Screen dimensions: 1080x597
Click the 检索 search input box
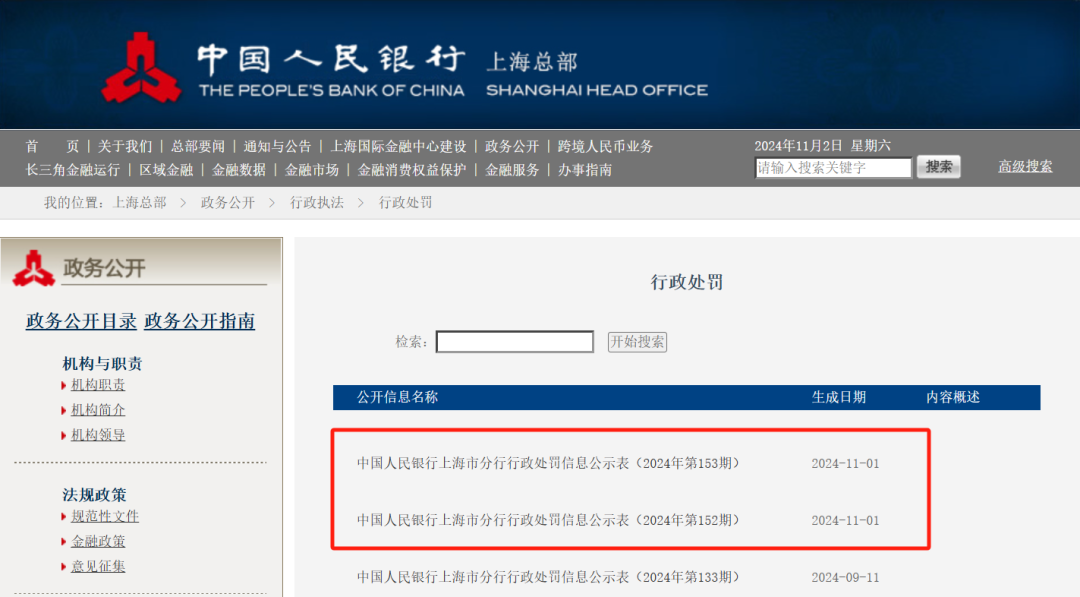click(x=515, y=342)
